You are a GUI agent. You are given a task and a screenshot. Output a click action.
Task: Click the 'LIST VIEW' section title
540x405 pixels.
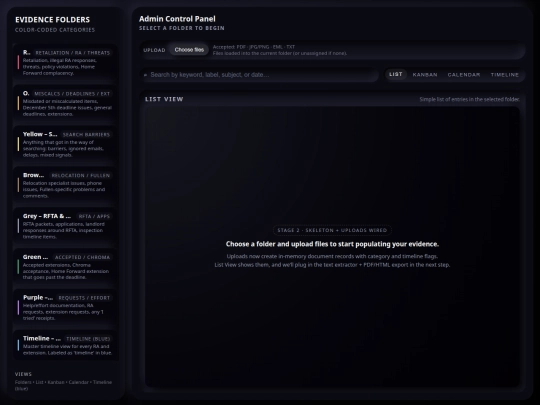pyautogui.click(x=164, y=99)
